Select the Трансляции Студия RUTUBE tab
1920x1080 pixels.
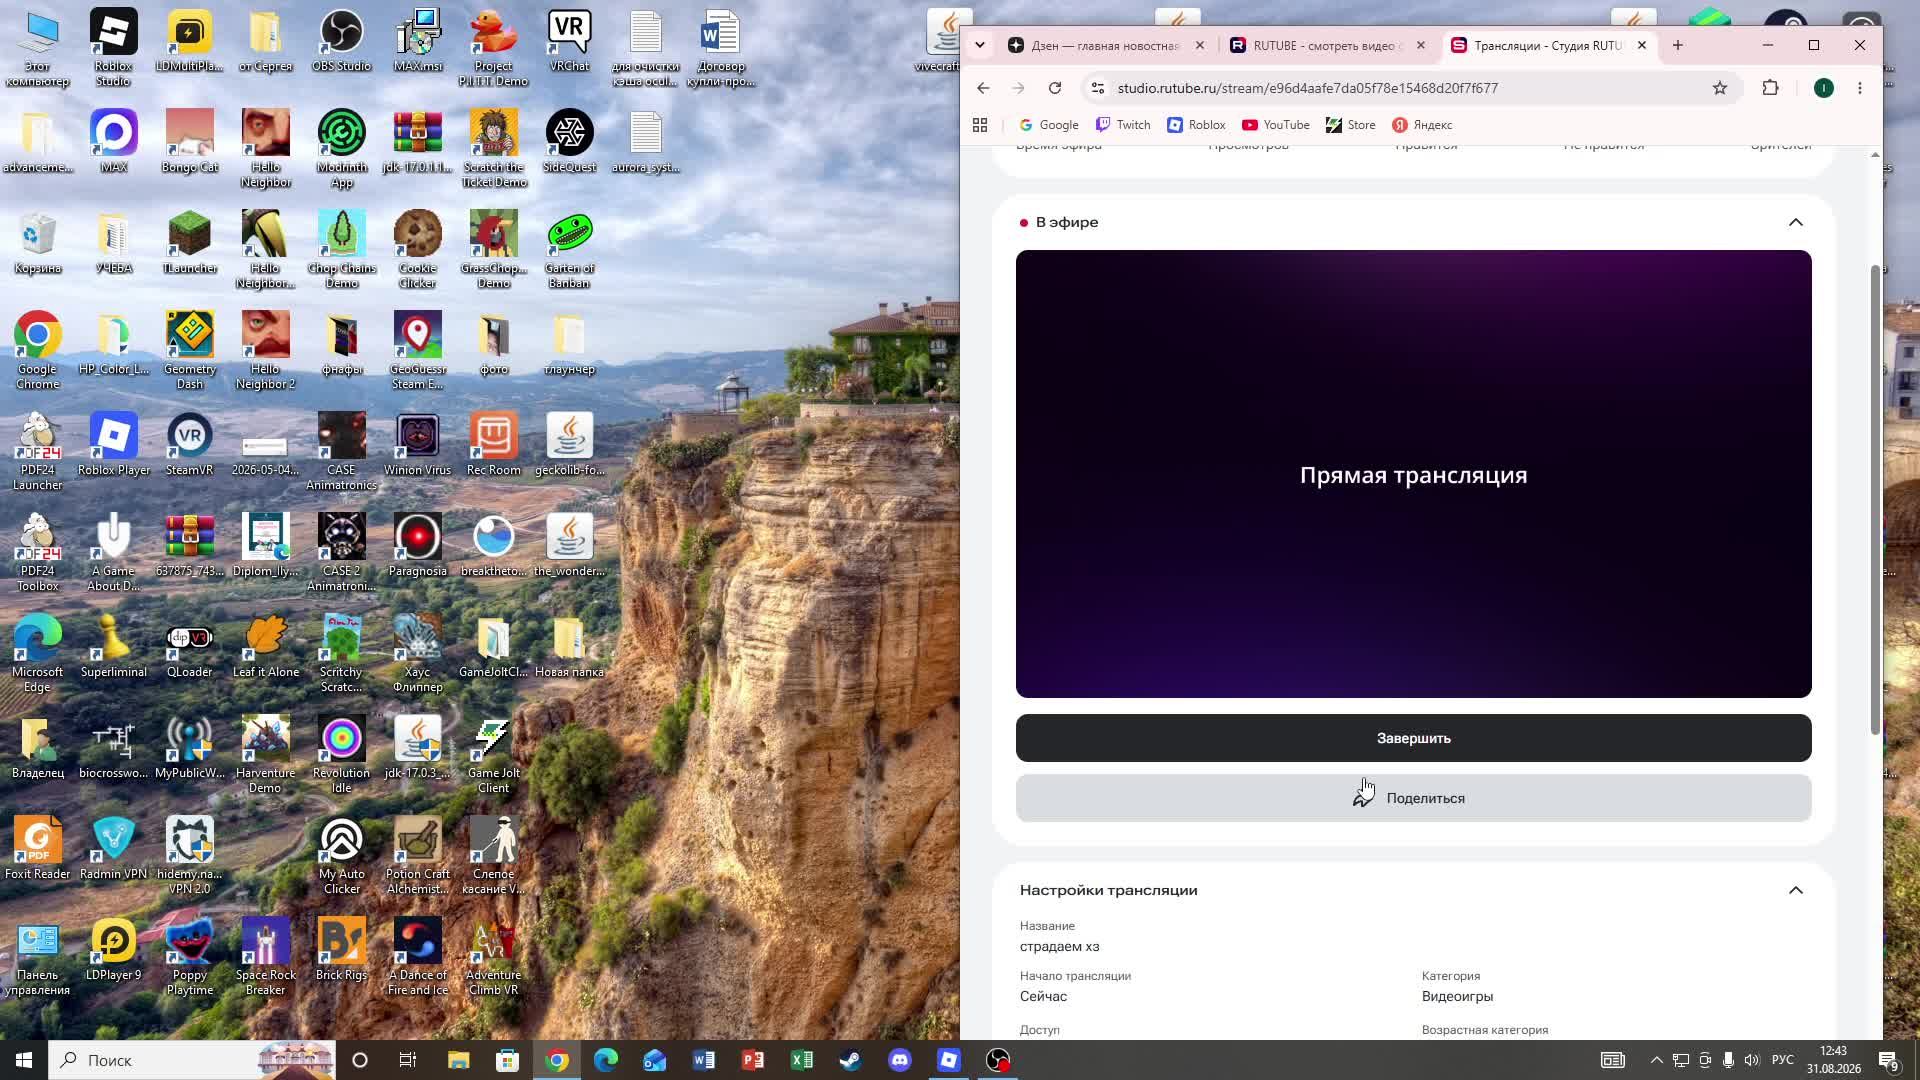pyautogui.click(x=1548, y=45)
